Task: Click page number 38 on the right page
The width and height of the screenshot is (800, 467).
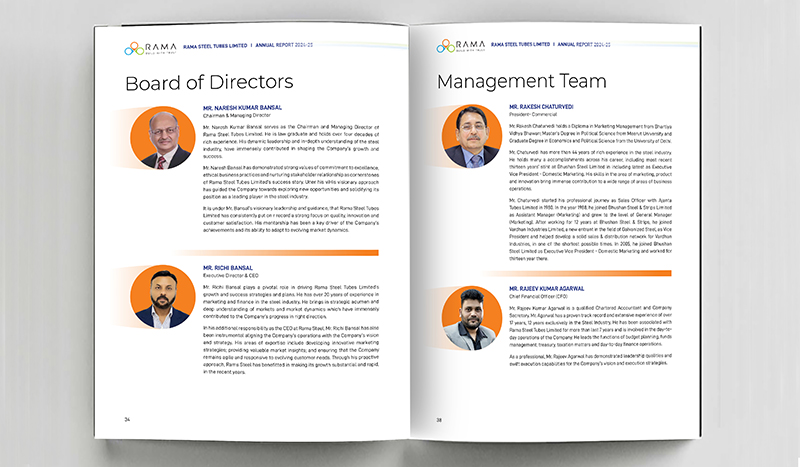Action: (438, 418)
